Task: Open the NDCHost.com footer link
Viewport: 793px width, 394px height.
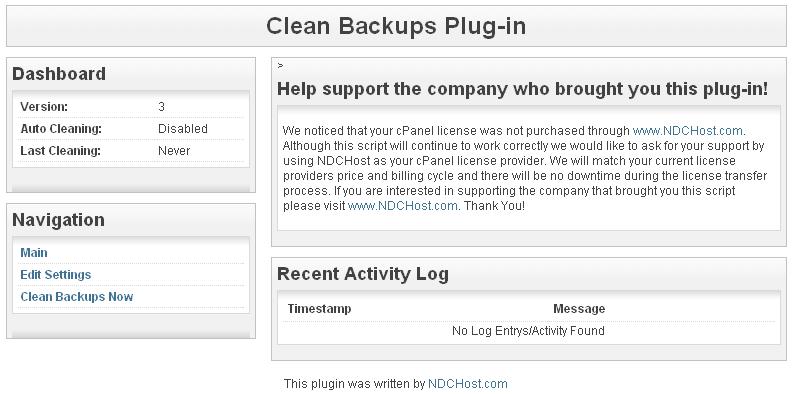Action: tap(467, 383)
